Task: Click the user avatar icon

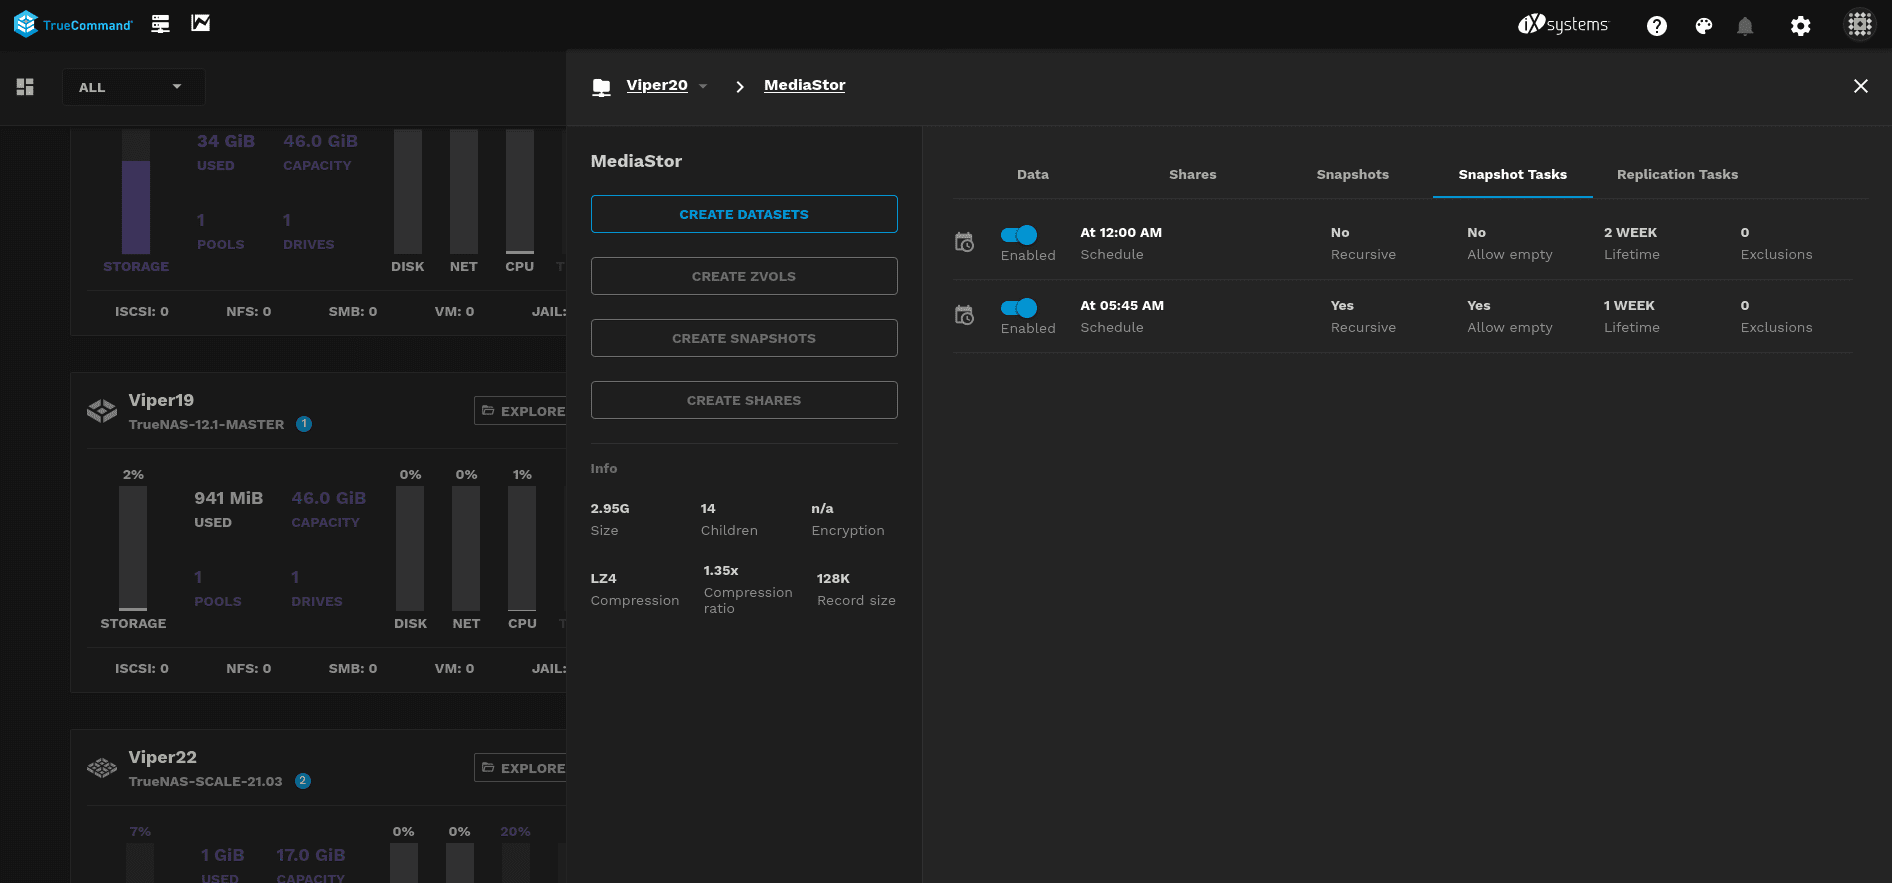Action: coord(1859,25)
